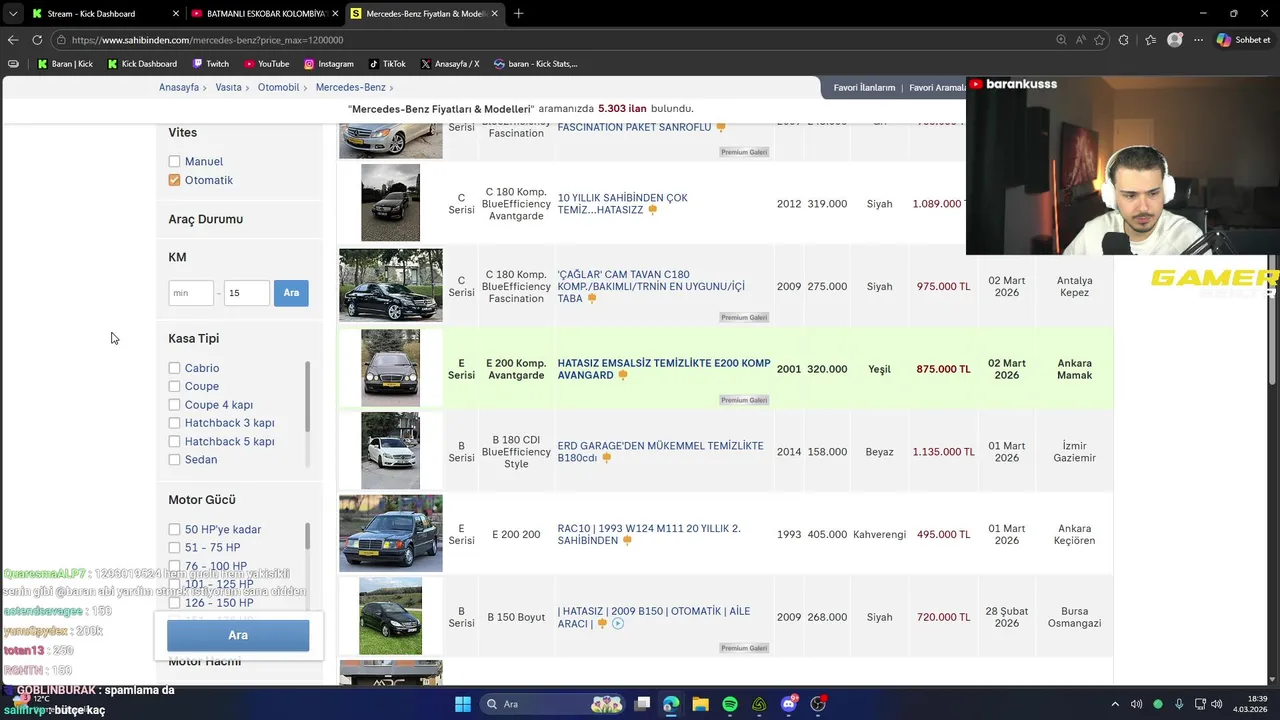The image size is (1280, 720).
Task: Open the Instagram bookmark
Action: coord(329,64)
